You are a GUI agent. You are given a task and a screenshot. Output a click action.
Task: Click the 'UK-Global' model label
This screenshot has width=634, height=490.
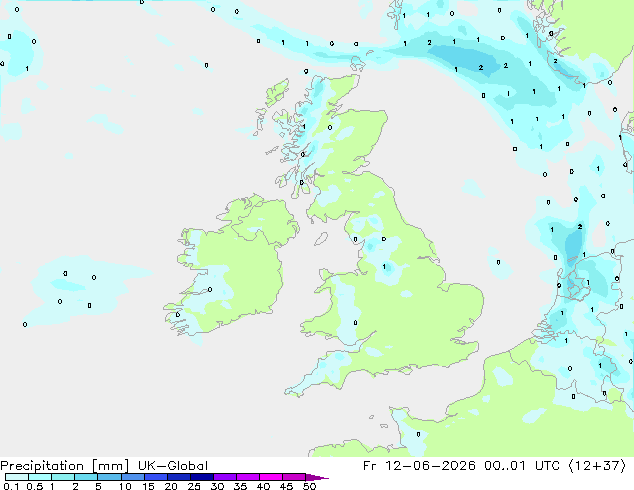[173, 466]
